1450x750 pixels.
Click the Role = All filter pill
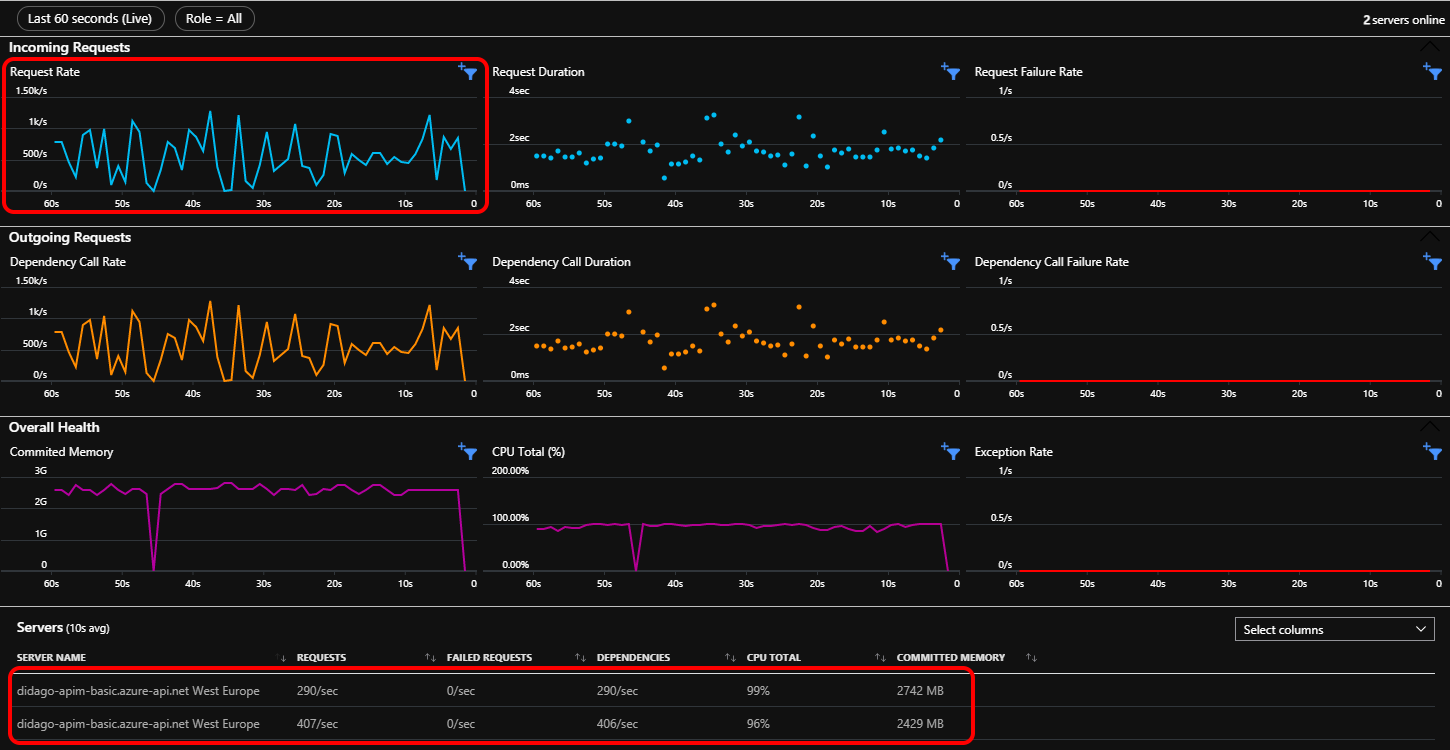pos(214,18)
